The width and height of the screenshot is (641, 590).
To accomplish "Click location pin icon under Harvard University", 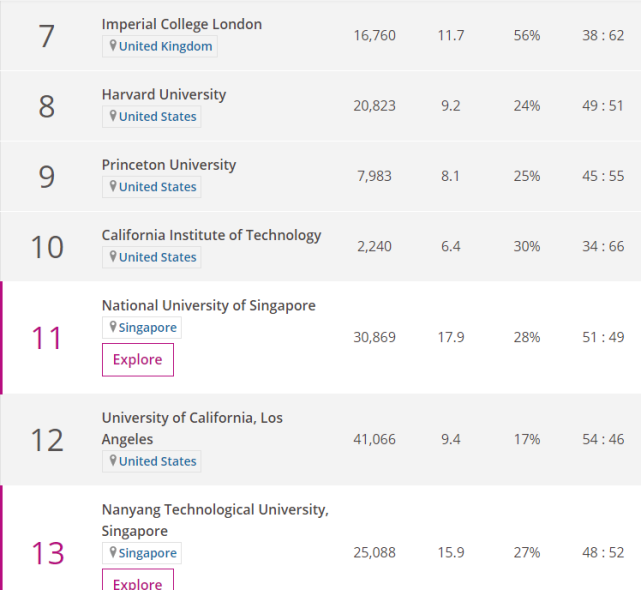I will 113,116.
